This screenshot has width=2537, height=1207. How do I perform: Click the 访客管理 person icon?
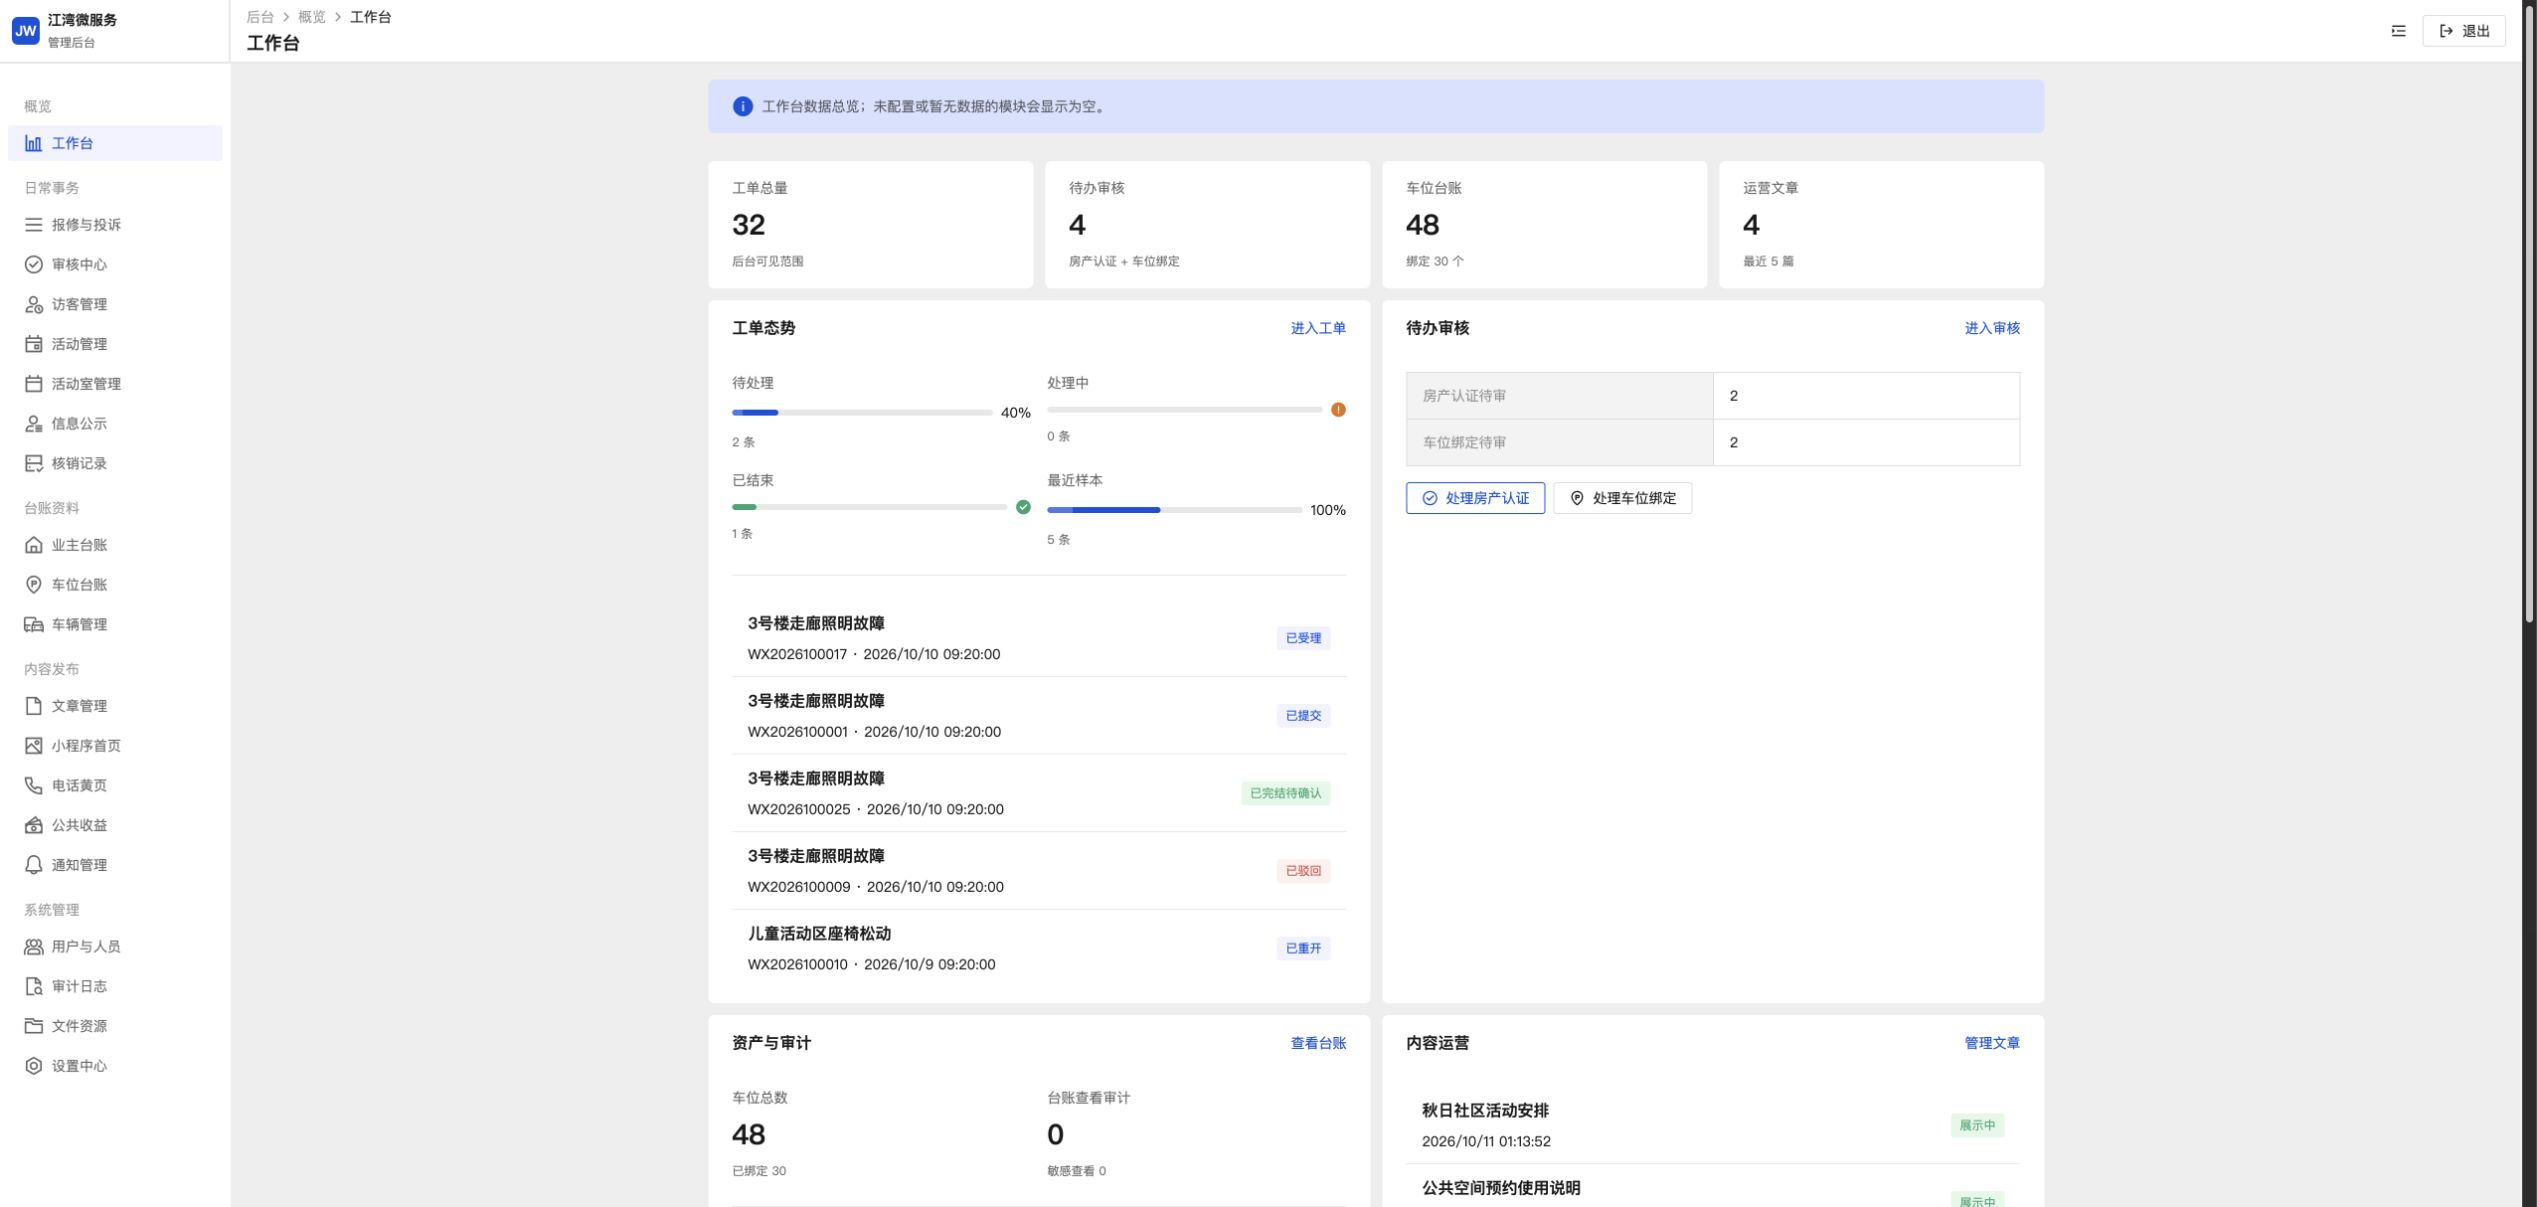33,304
